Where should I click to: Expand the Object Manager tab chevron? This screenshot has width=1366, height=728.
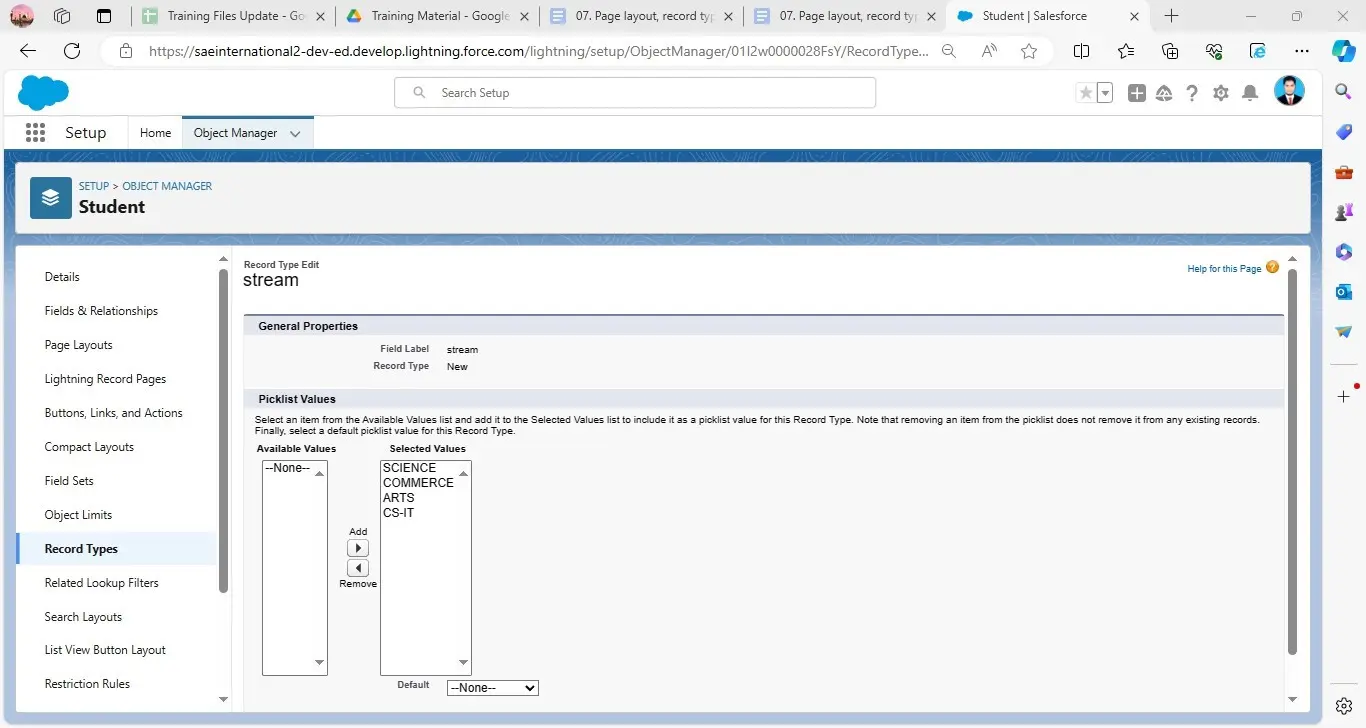pos(295,134)
